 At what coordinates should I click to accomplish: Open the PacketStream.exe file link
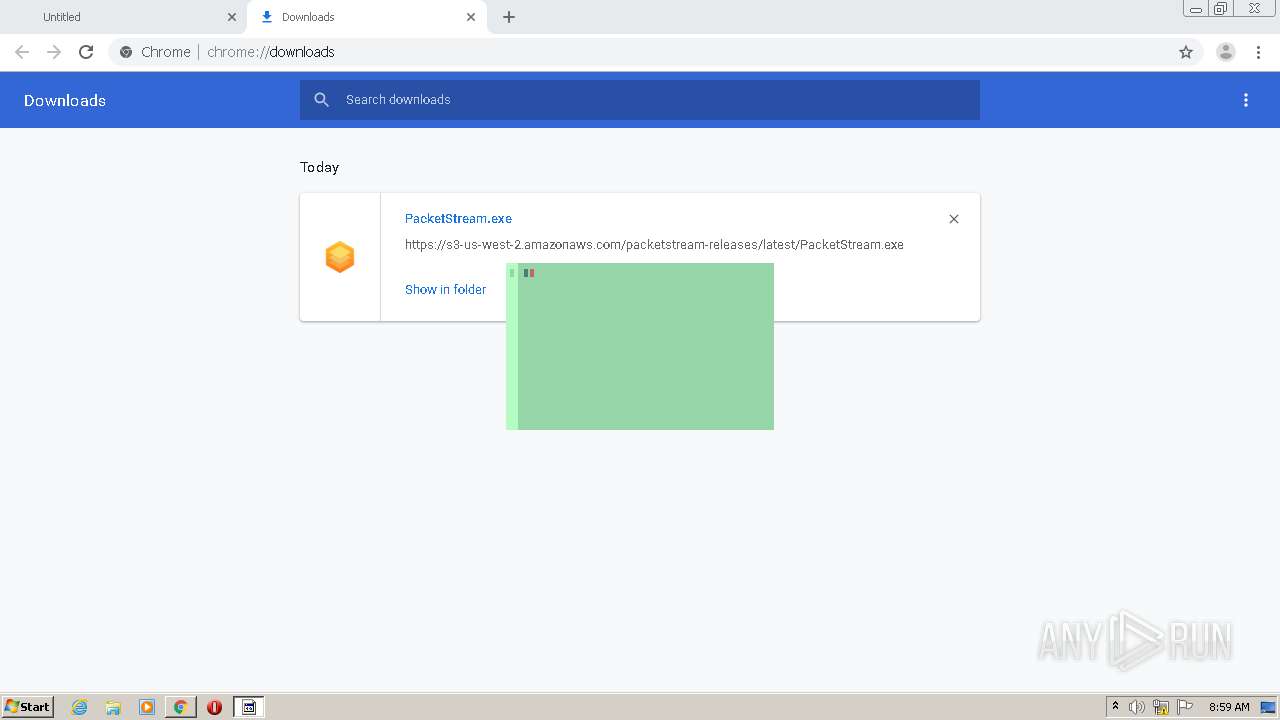[x=458, y=219]
